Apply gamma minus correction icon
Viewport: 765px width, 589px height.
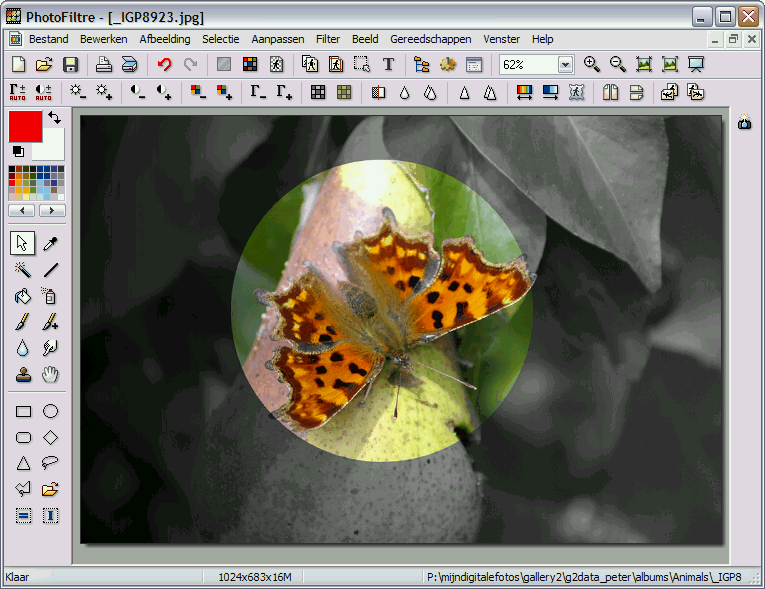[x=258, y=92]
